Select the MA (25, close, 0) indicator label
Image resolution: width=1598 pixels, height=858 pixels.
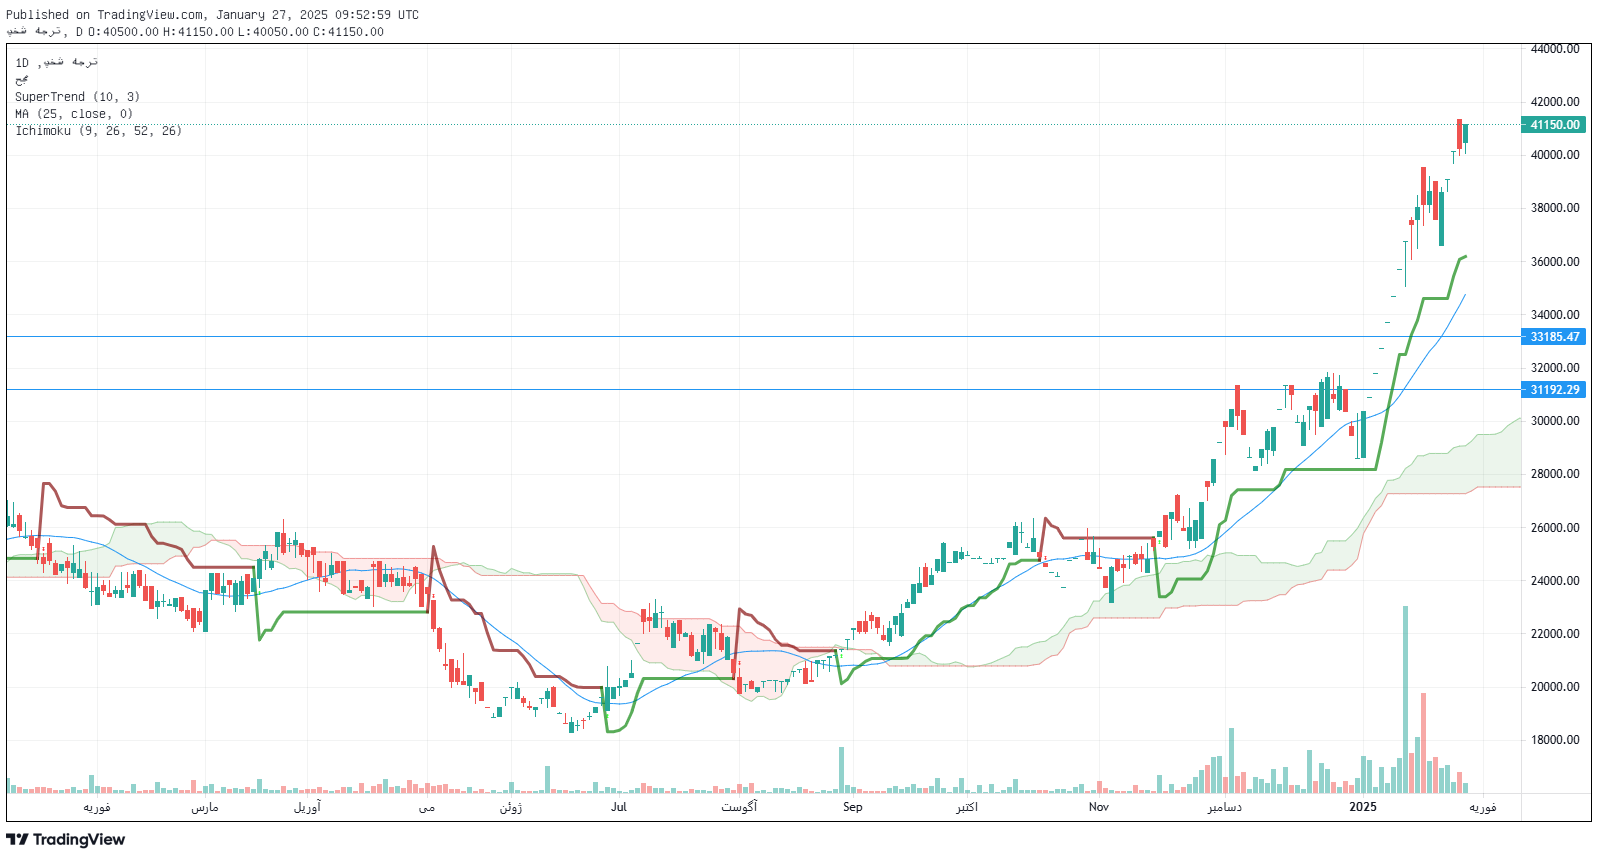coord(74,114)
